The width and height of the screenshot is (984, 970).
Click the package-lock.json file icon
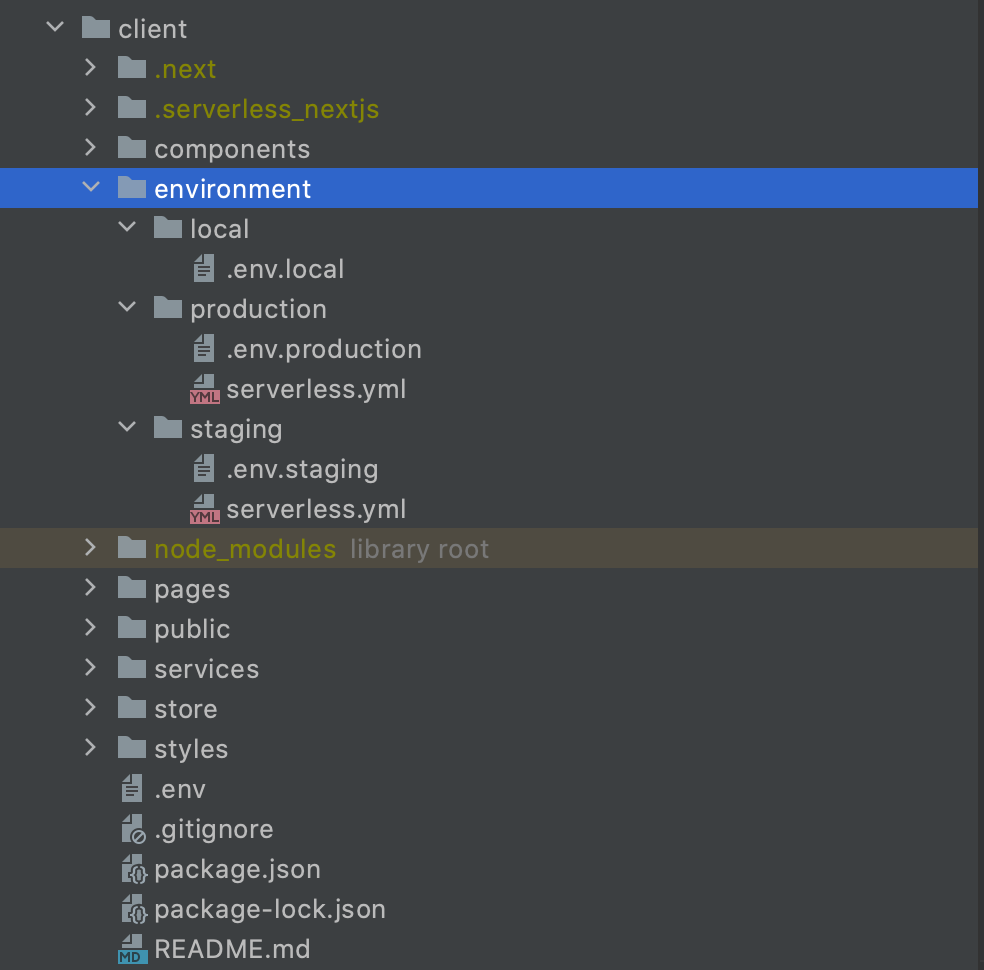tap(132, 909)
